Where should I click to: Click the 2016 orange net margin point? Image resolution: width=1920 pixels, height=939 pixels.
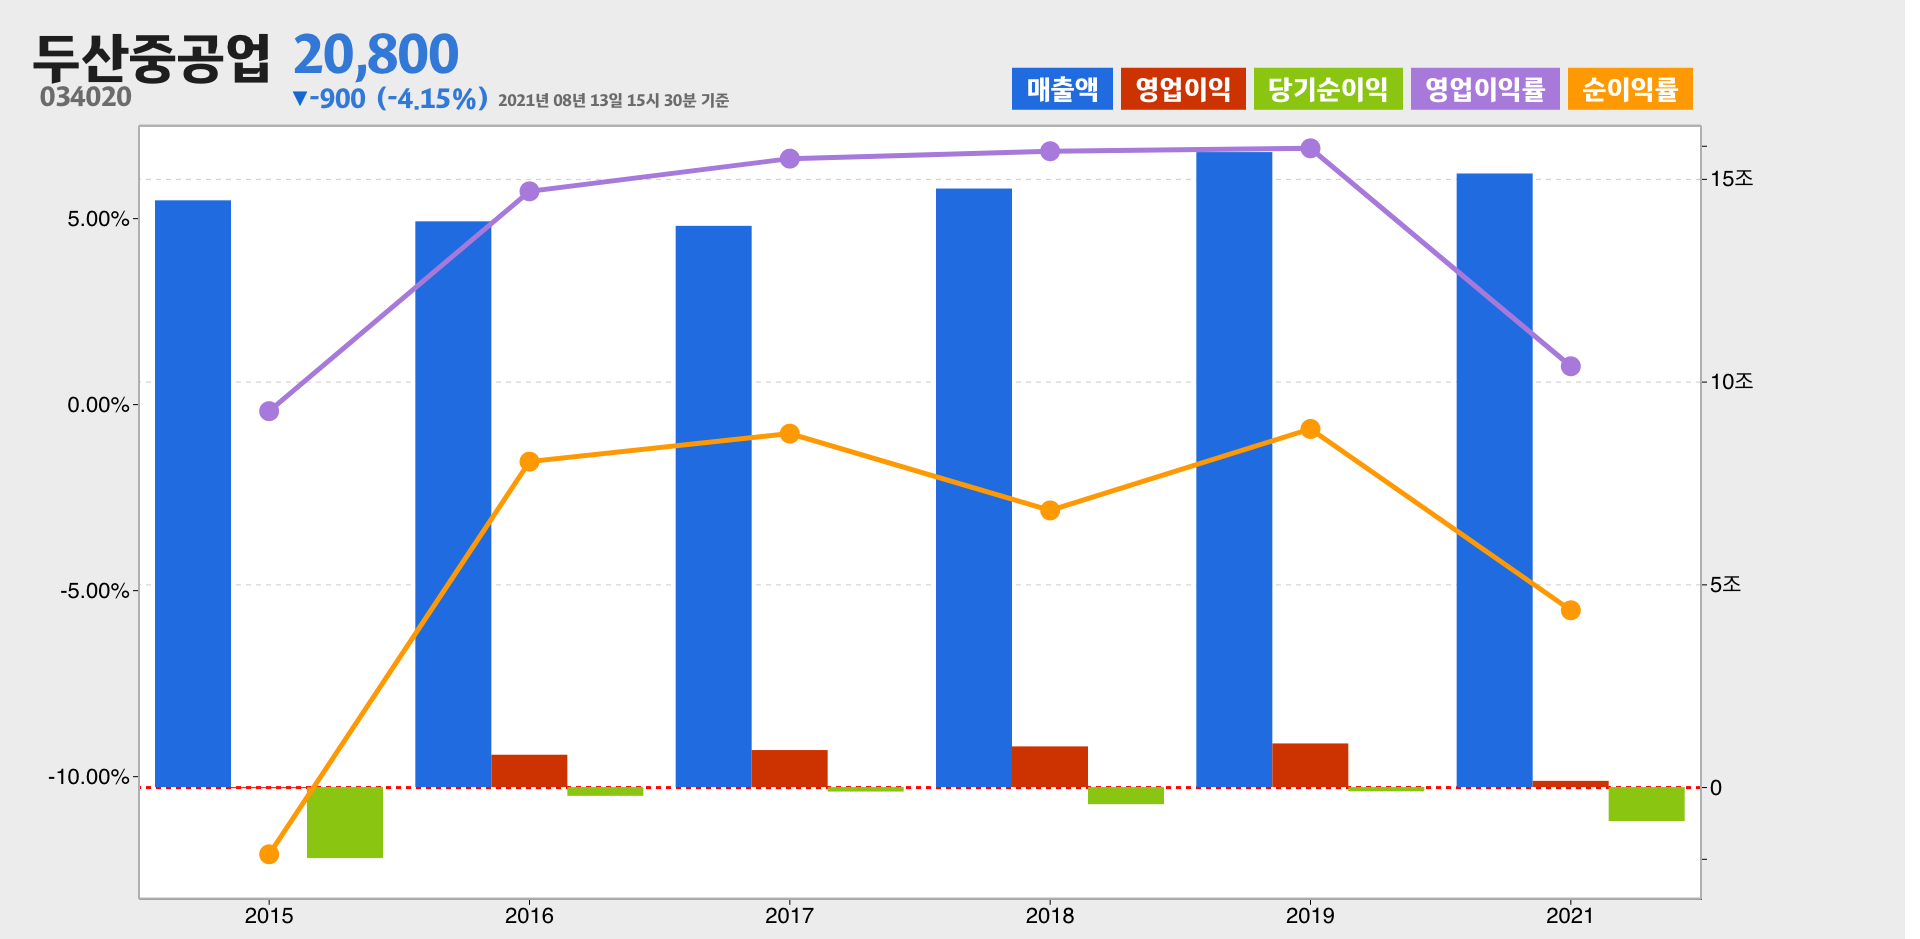click(x=530, y=461)
